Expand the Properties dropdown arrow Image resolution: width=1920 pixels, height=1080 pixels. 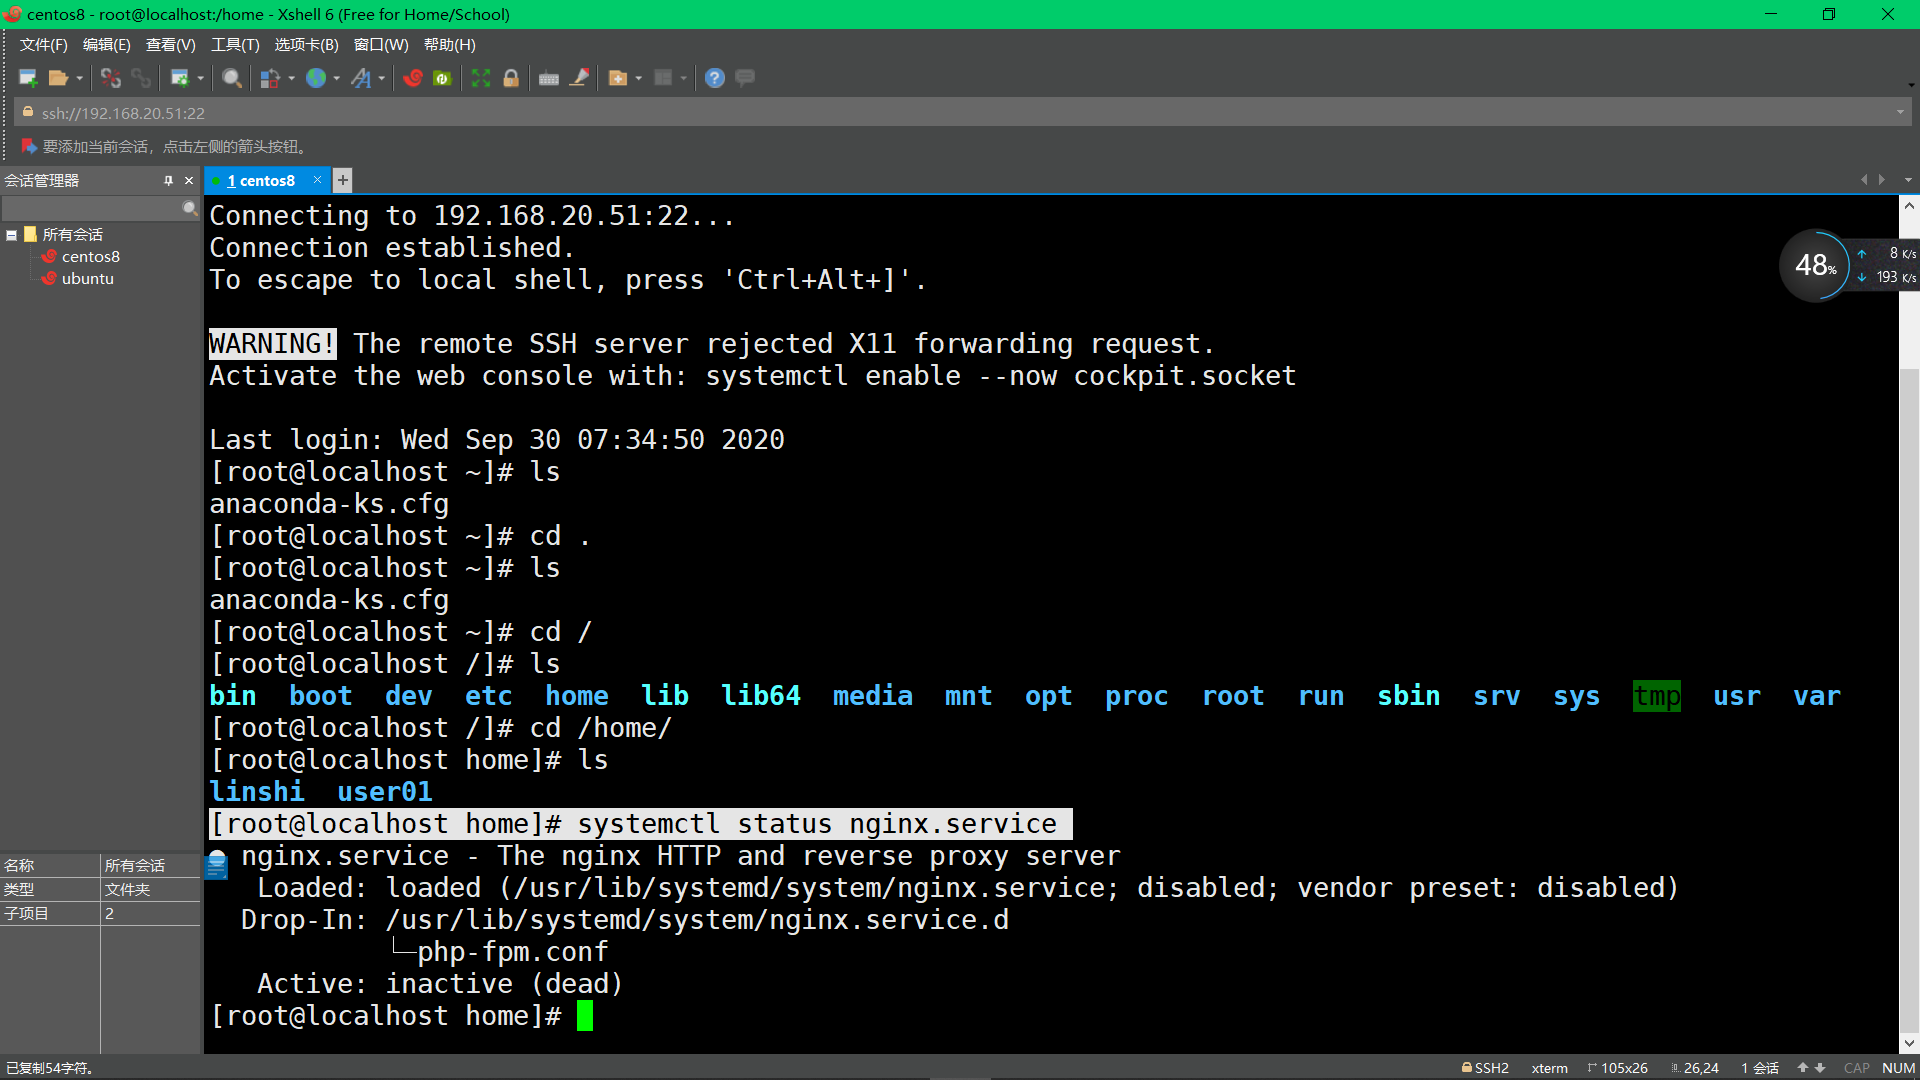click(201, 78)
